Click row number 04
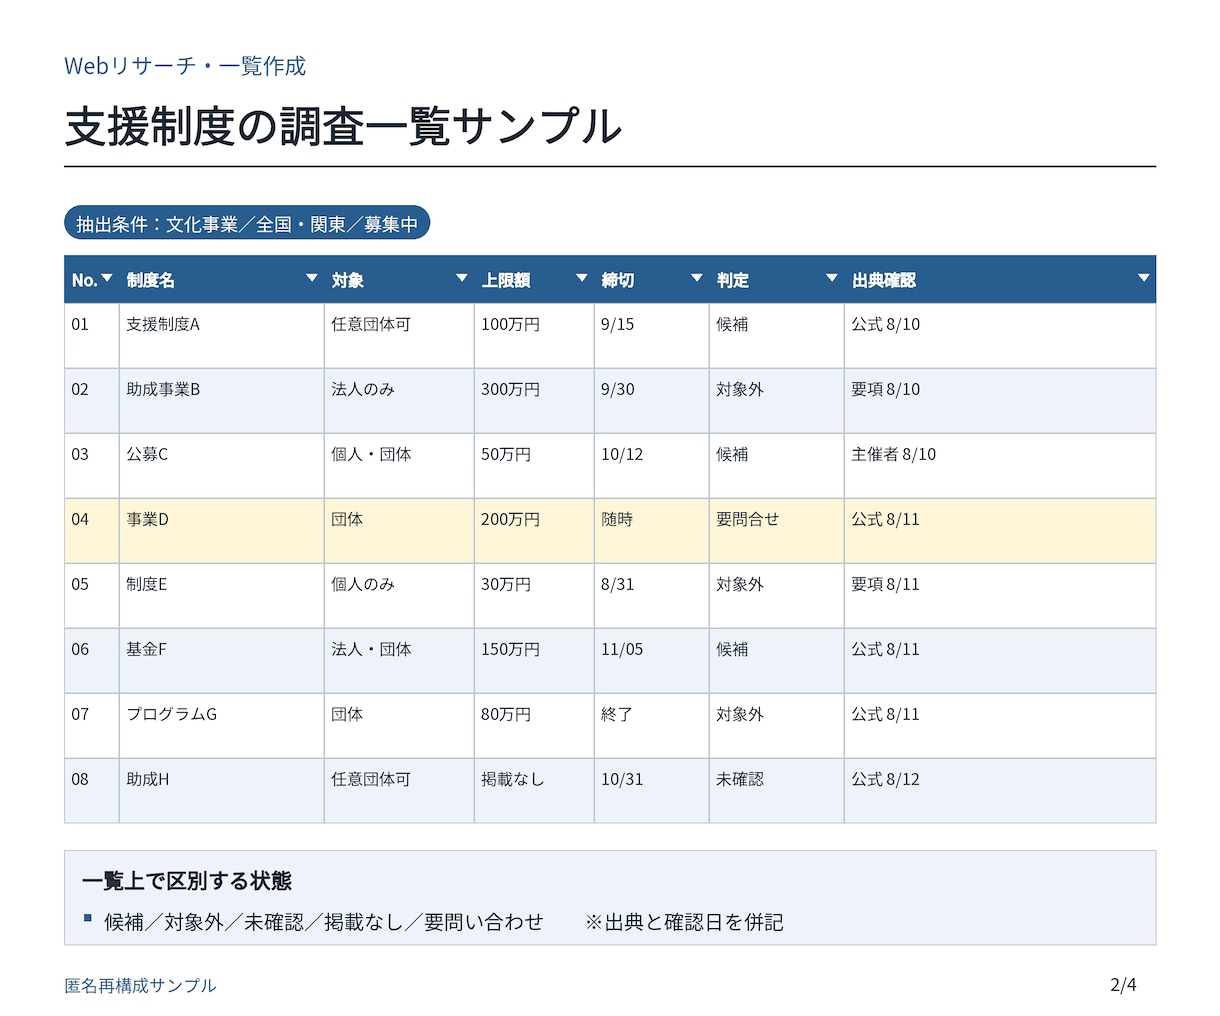The width and height of the screenshot is (1220, 1016). pos(92,530)
